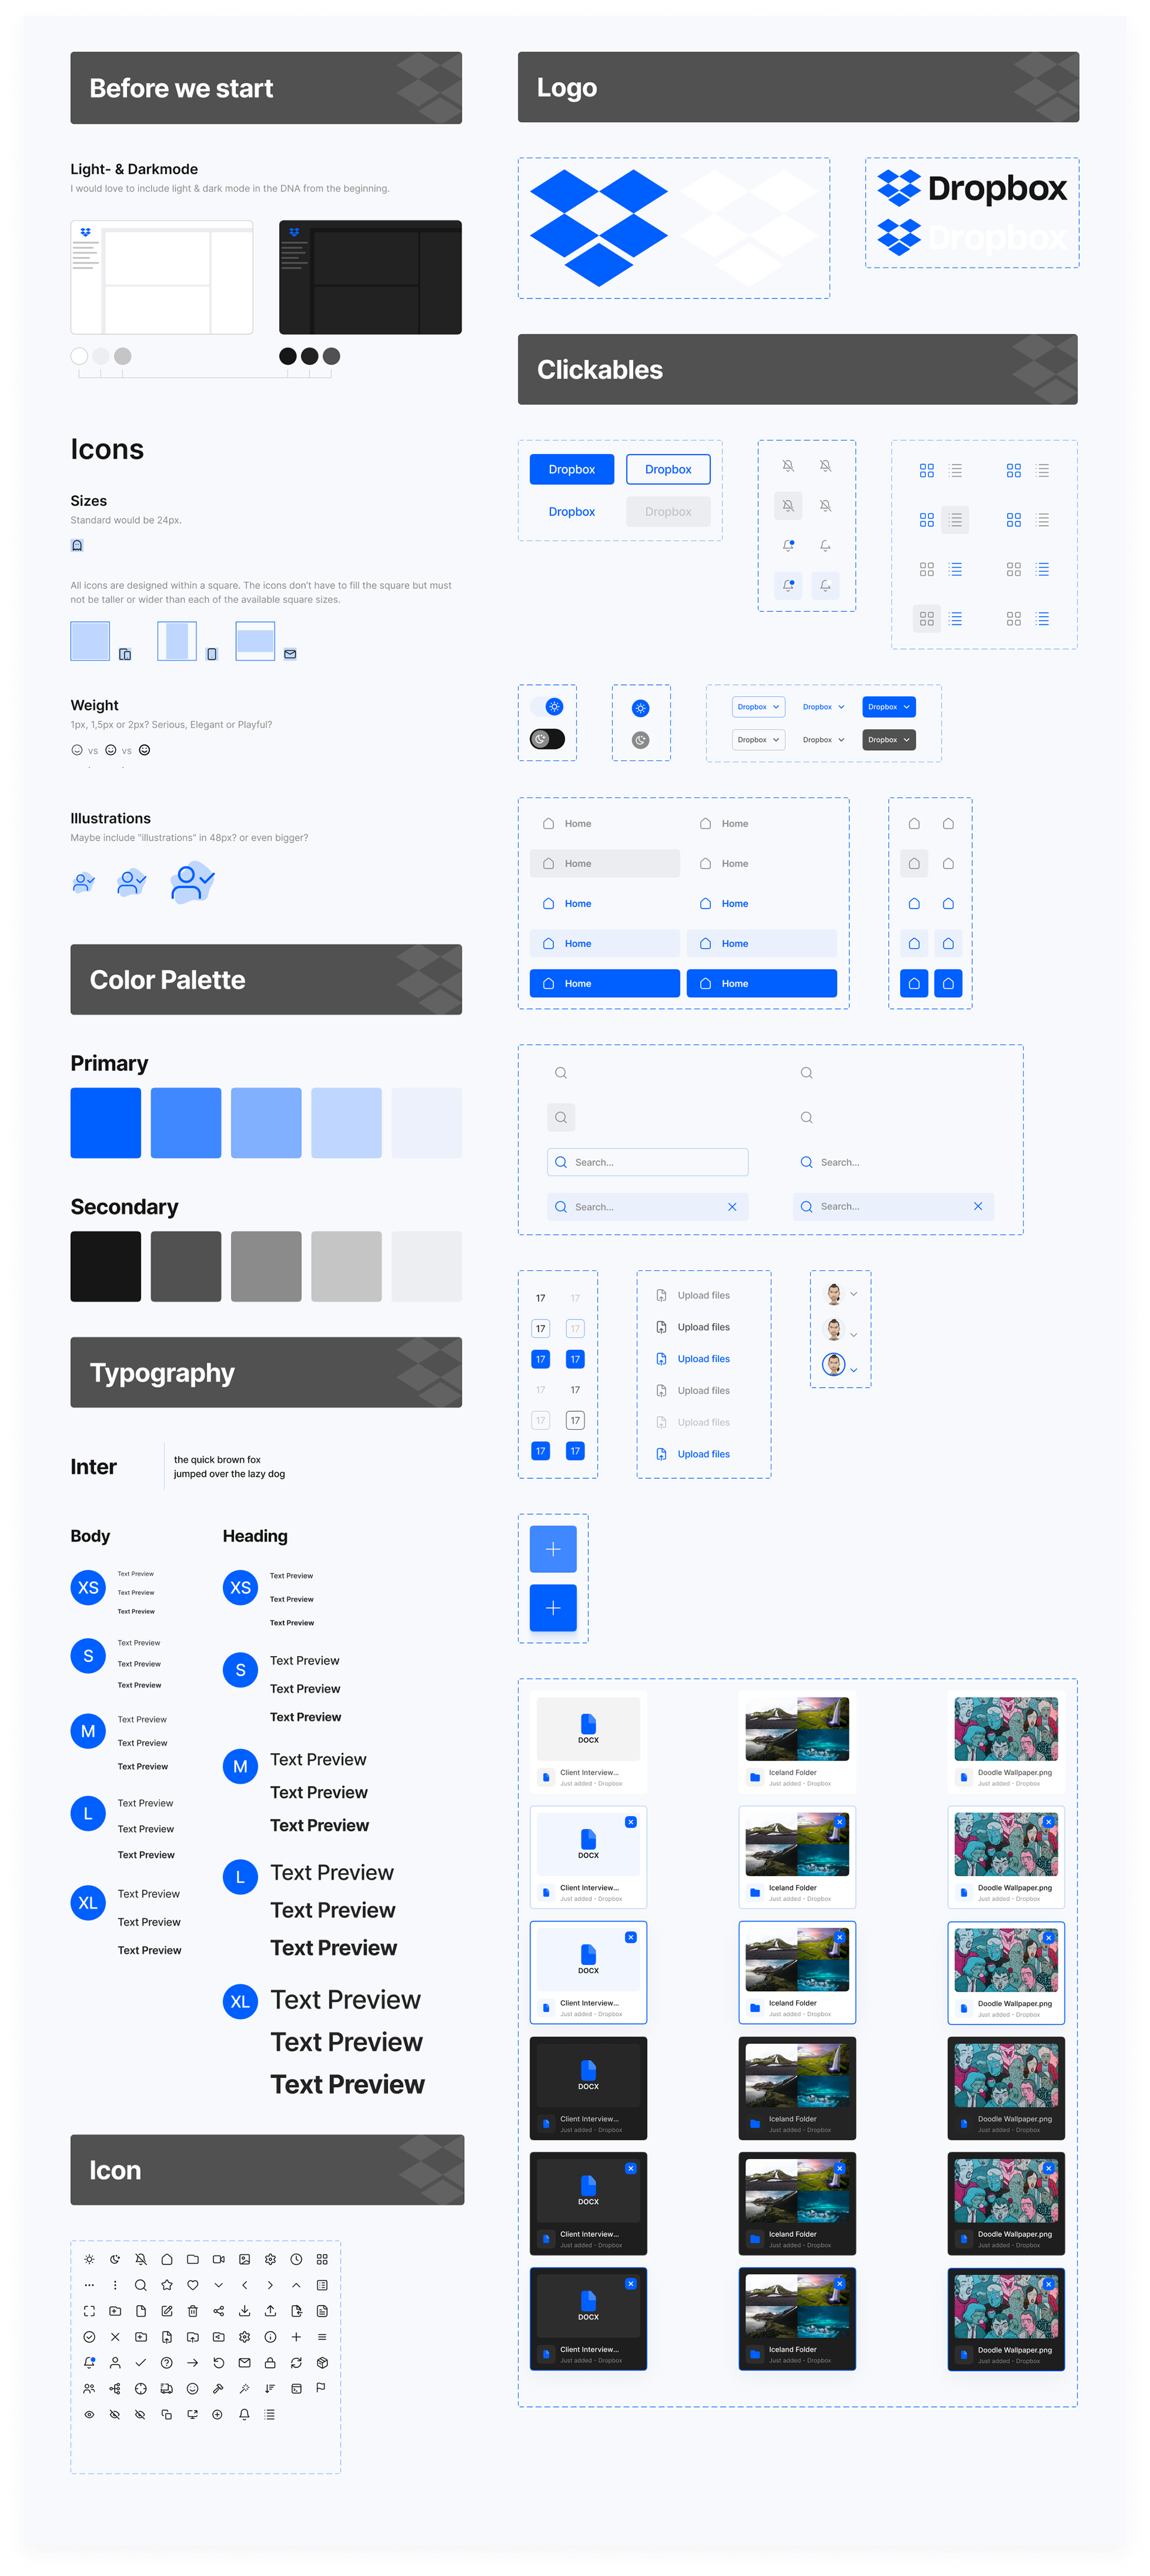Screen dimensions: 1150x2576
Task: Click the solid blue Dropbox button
Action: click(x=571, y=469)
